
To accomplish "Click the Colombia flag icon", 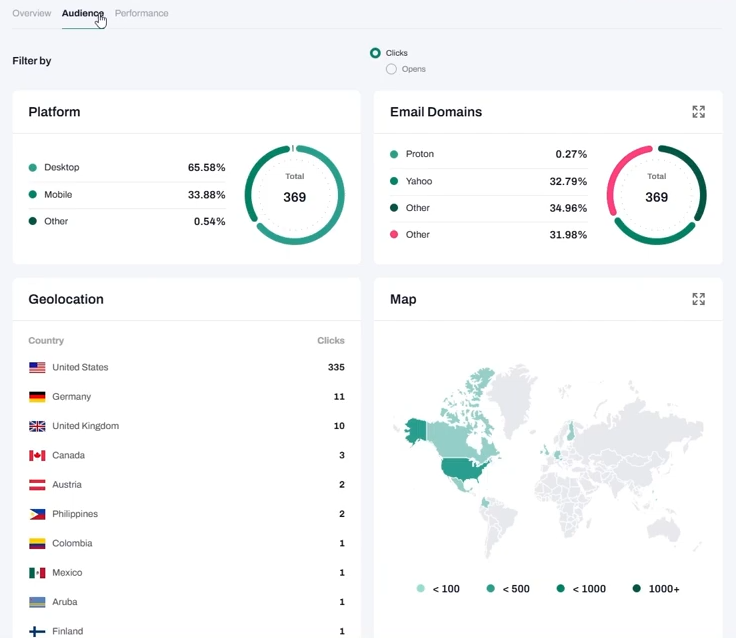I will [x=37, y=544].
